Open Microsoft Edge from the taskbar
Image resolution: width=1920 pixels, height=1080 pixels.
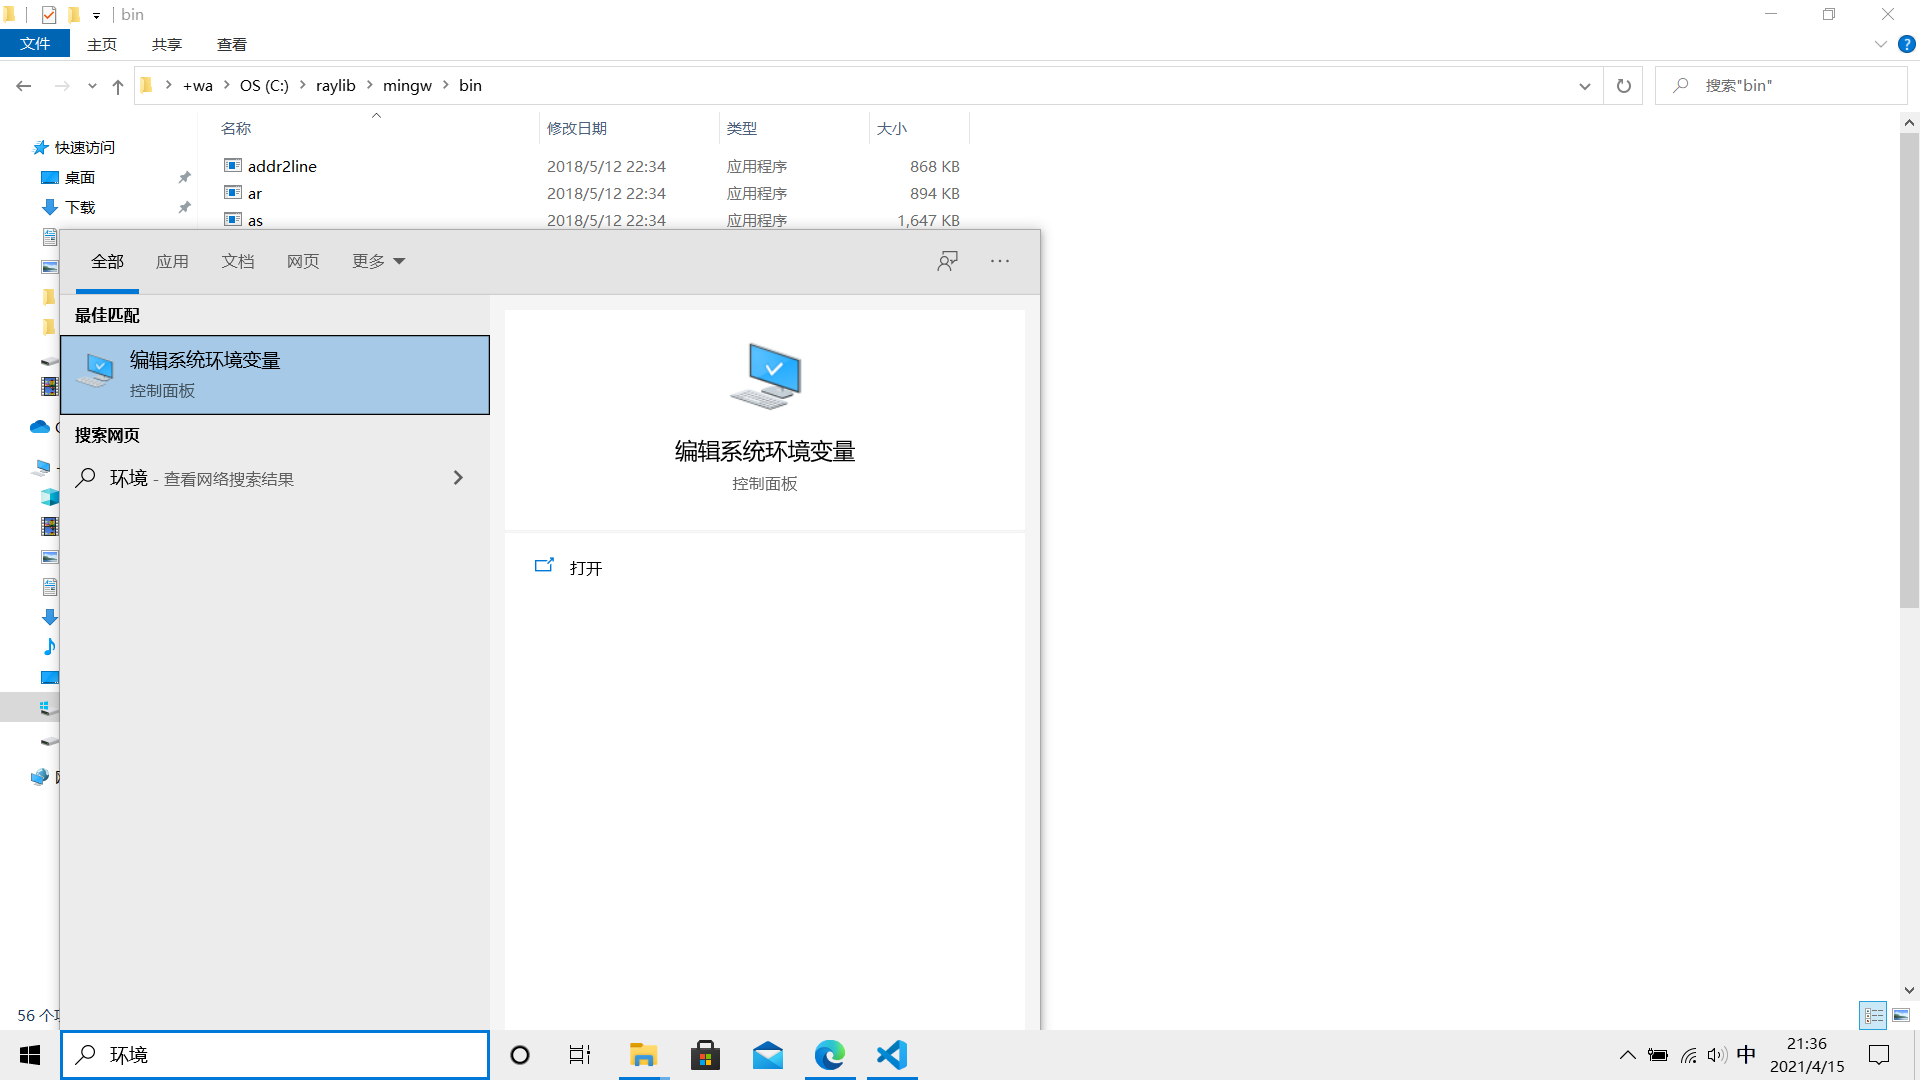coord(830,1055)
